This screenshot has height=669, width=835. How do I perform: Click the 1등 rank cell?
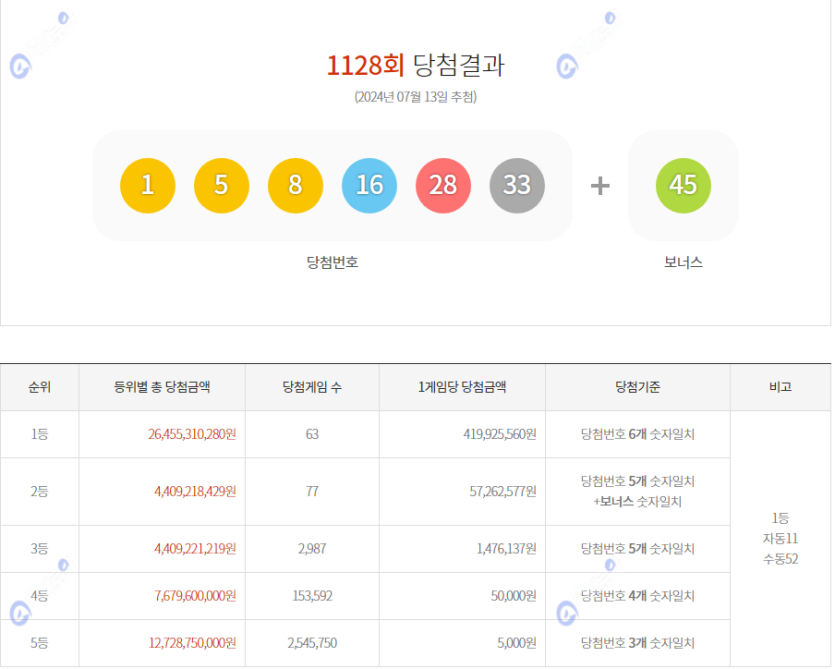(x=39, y=434)
